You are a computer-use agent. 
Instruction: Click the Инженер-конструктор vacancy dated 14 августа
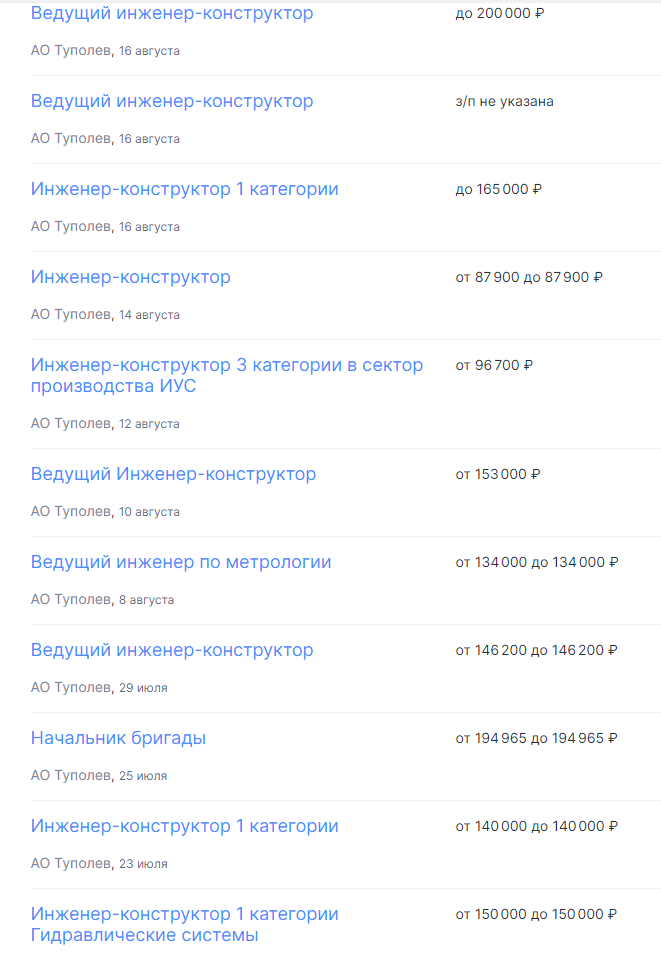(x=130, y=277)
